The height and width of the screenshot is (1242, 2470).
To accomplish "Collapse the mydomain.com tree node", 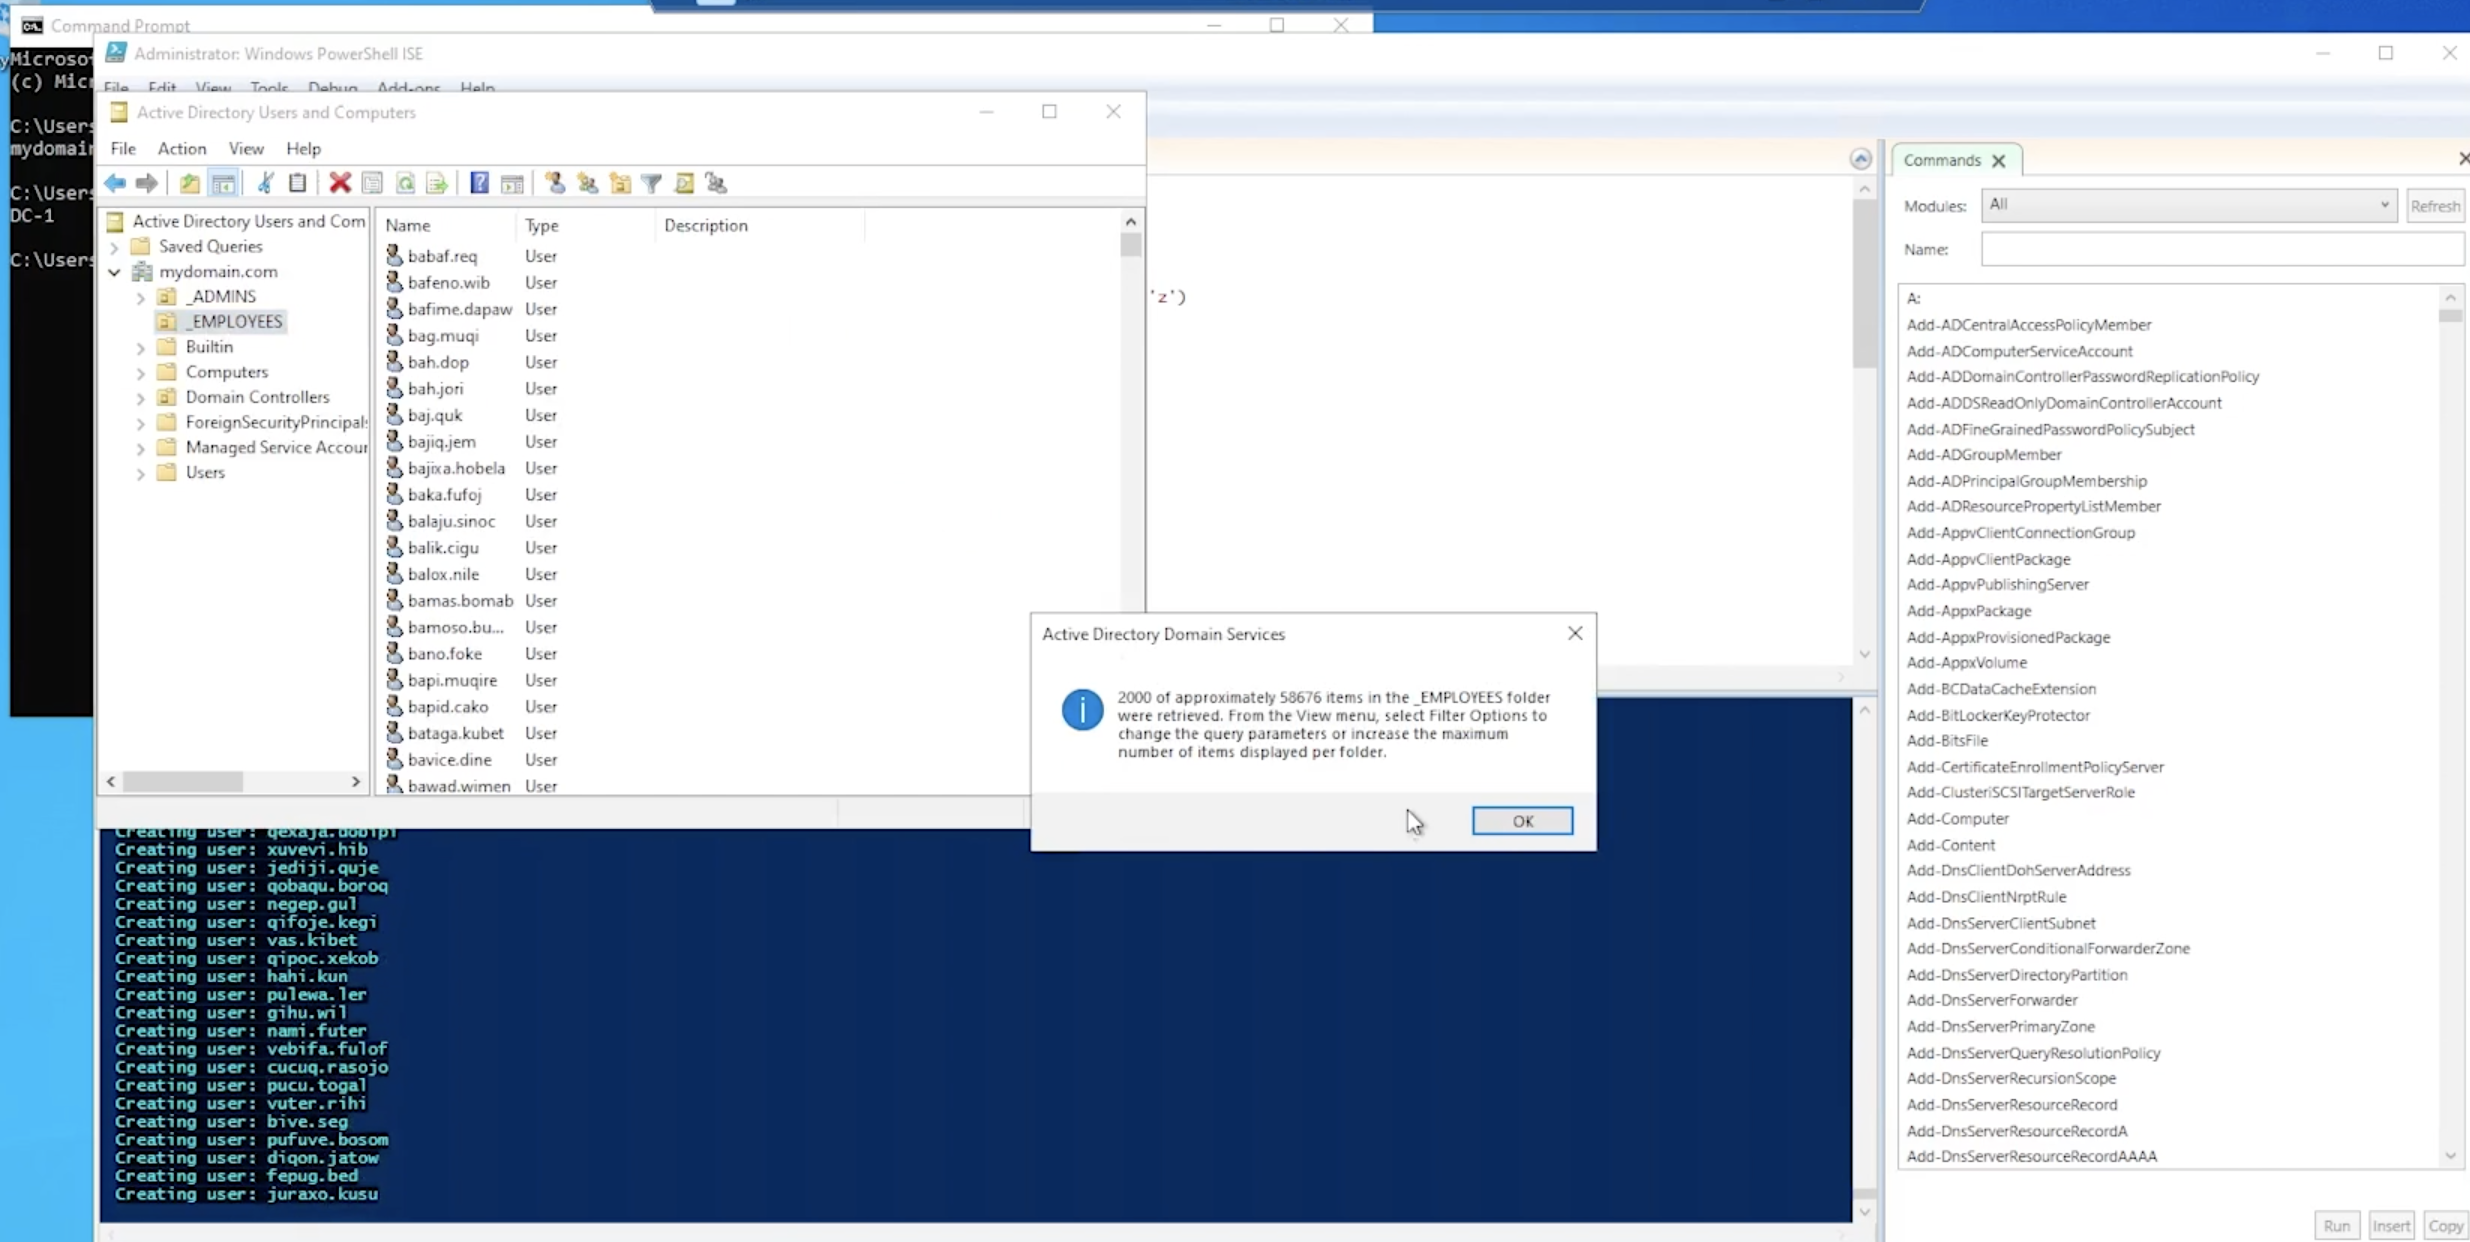I will pyautogui.click(x=113, y=271).
